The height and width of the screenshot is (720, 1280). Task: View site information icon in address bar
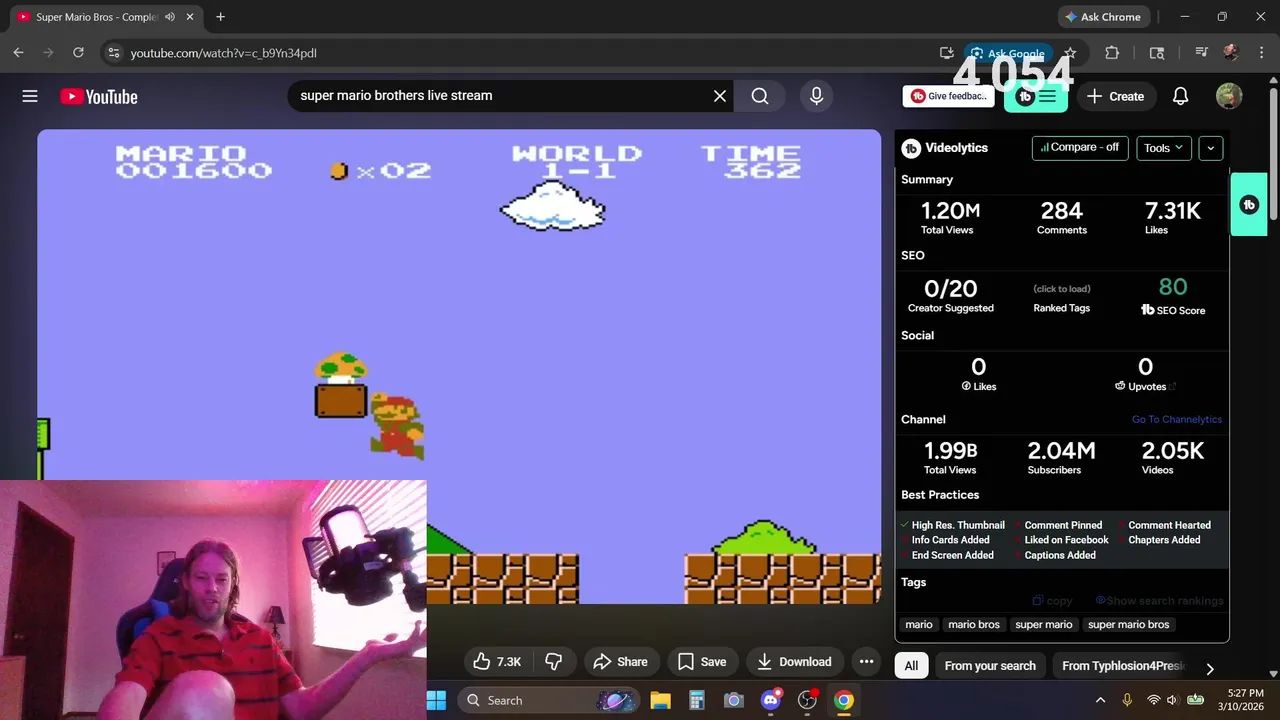tap(113, 53)
